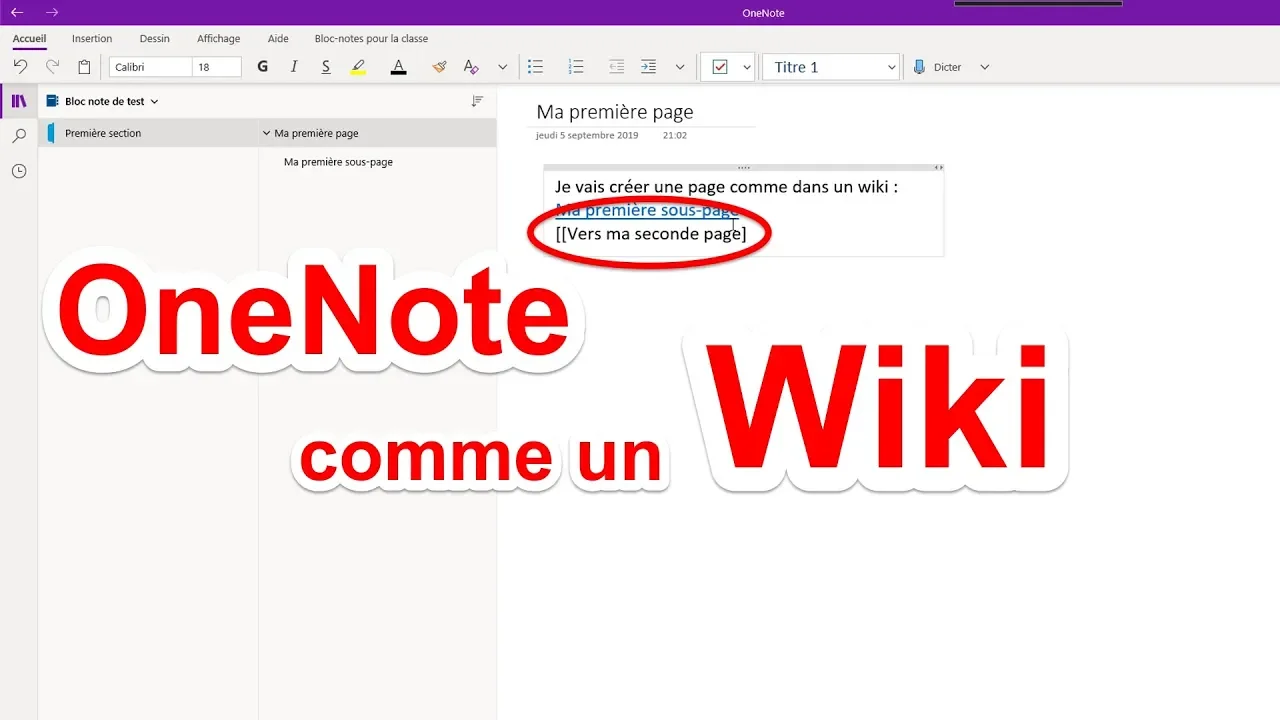Toggle bold formatting (G)
The width and height of the screenshot is (1280, 720).
tap(263, 67)
